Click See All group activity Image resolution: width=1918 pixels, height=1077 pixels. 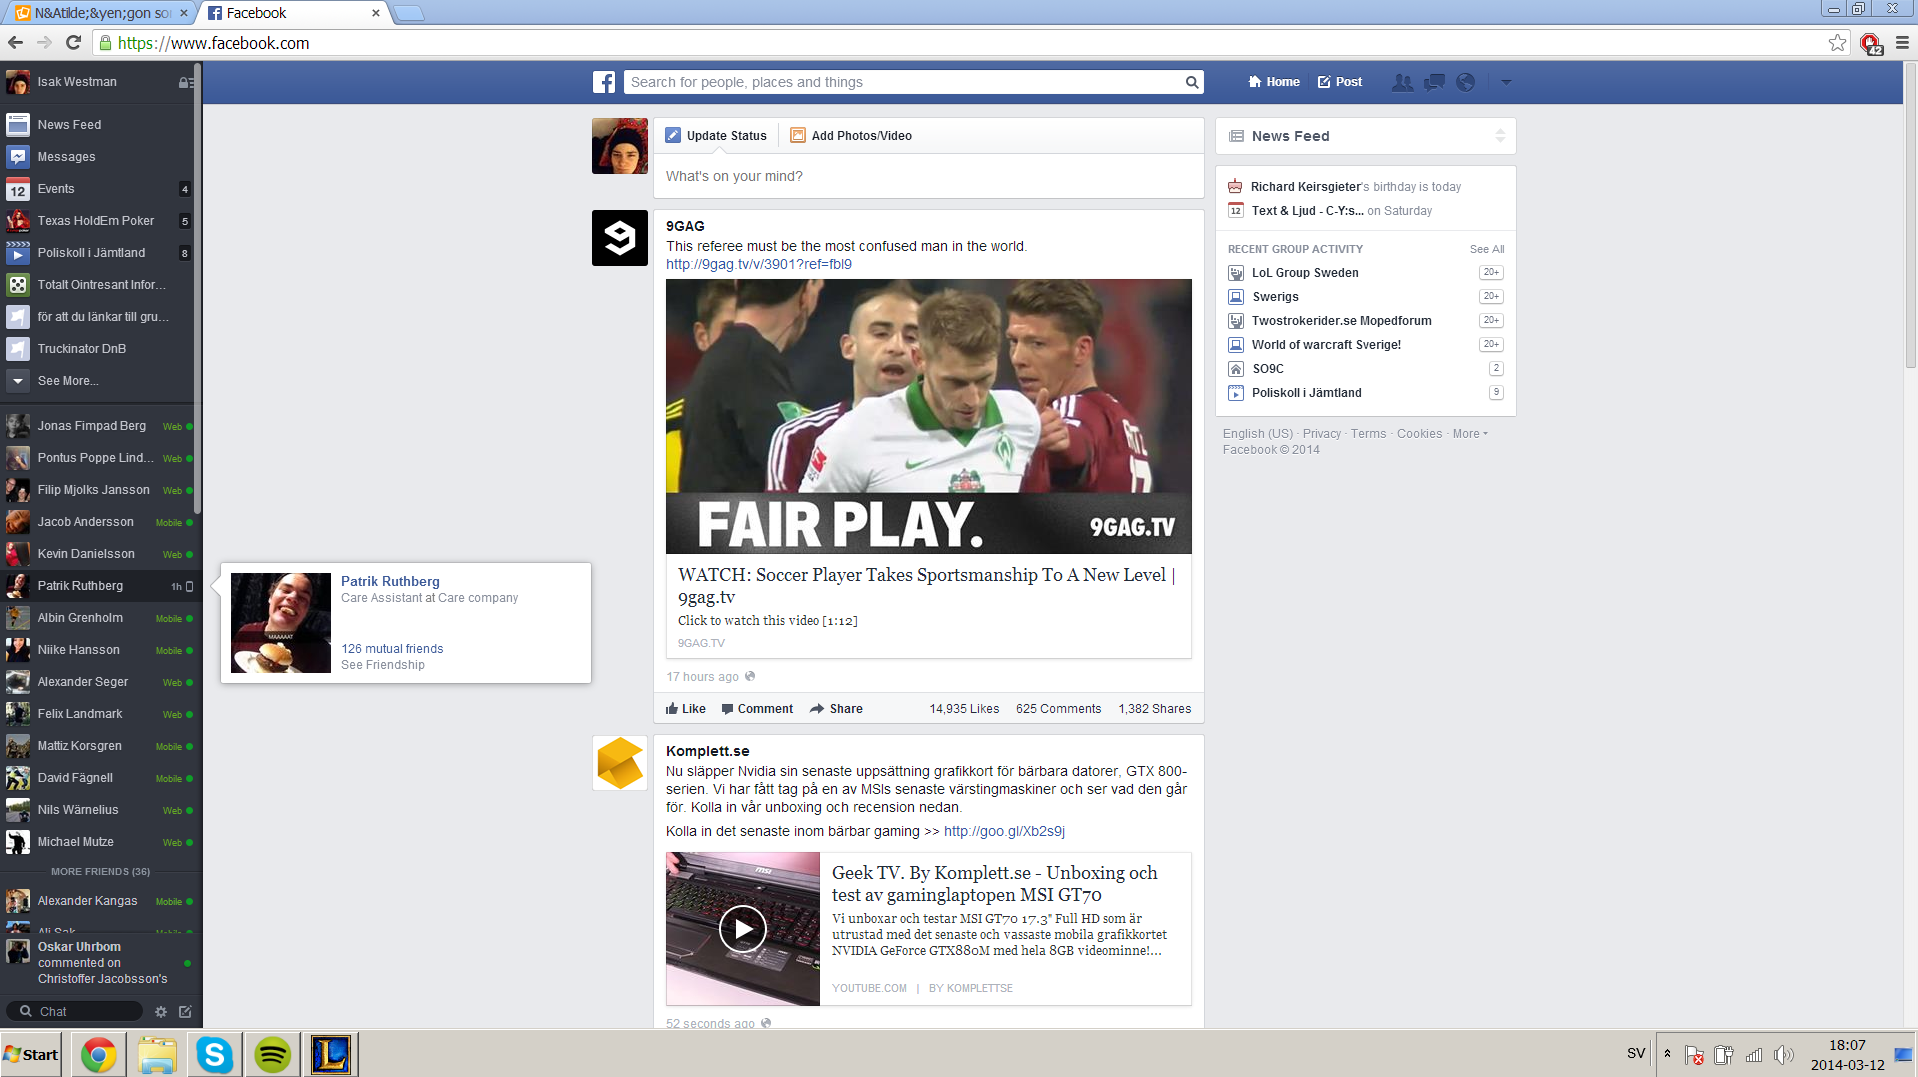click(x=1487, y=250)
